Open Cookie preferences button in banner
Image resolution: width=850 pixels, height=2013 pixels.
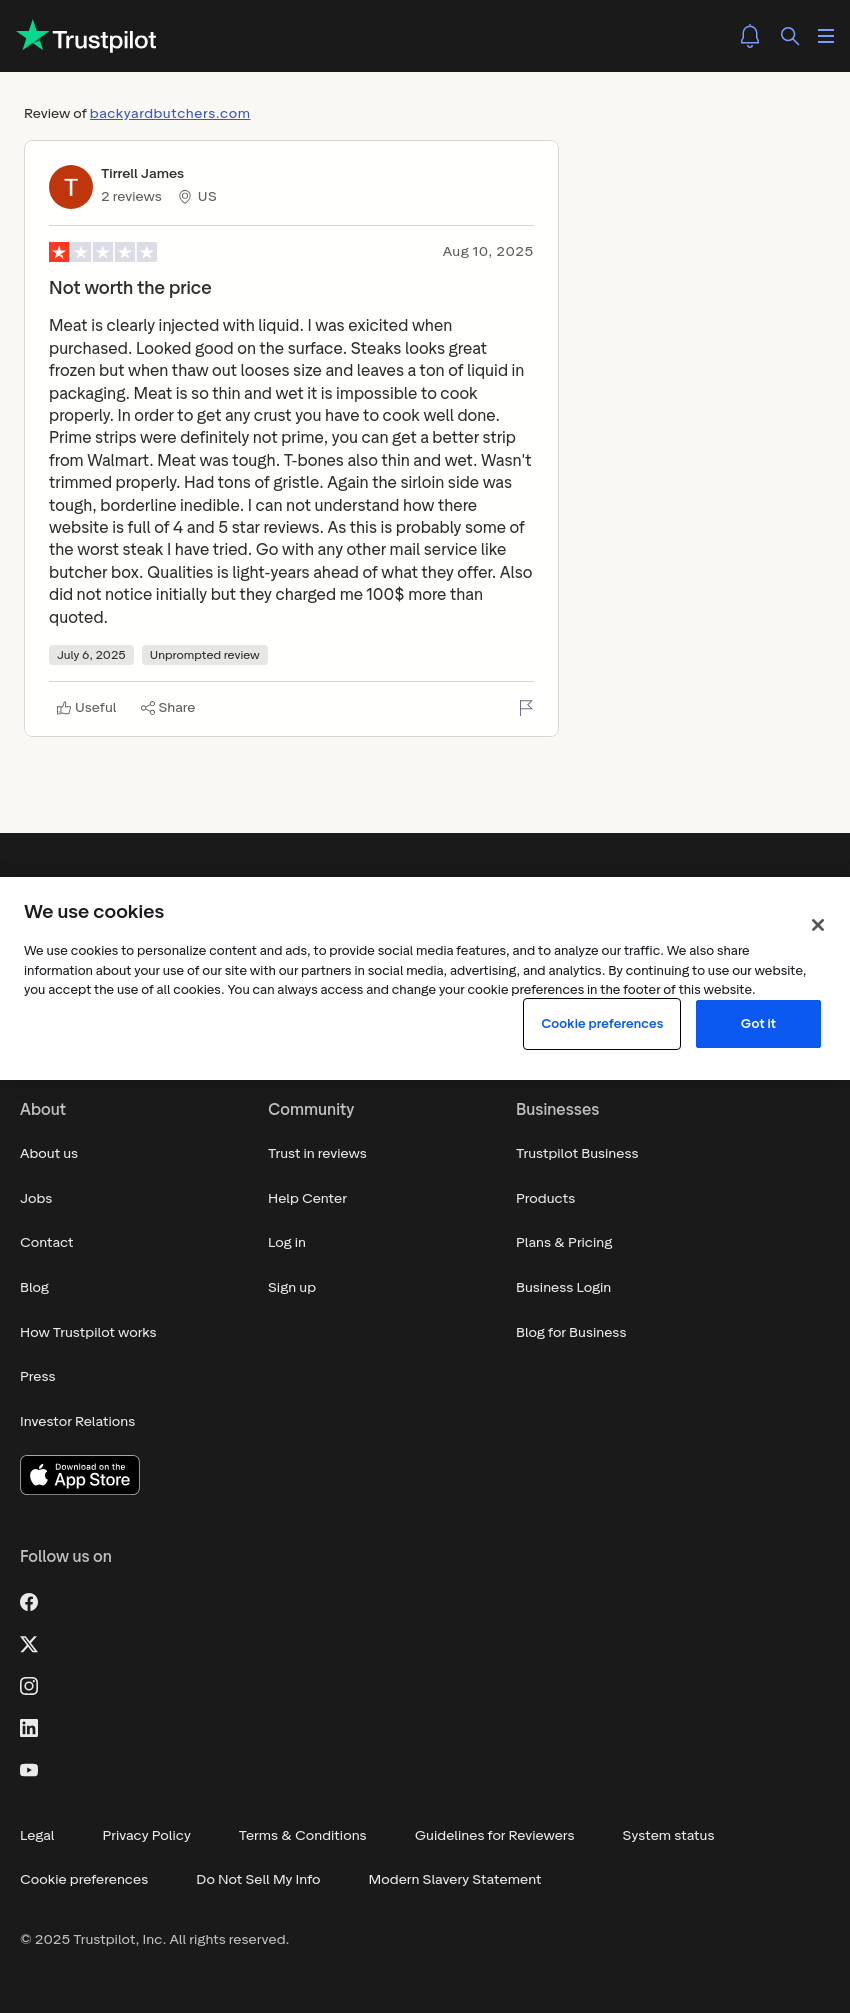tap(602, 1024)
